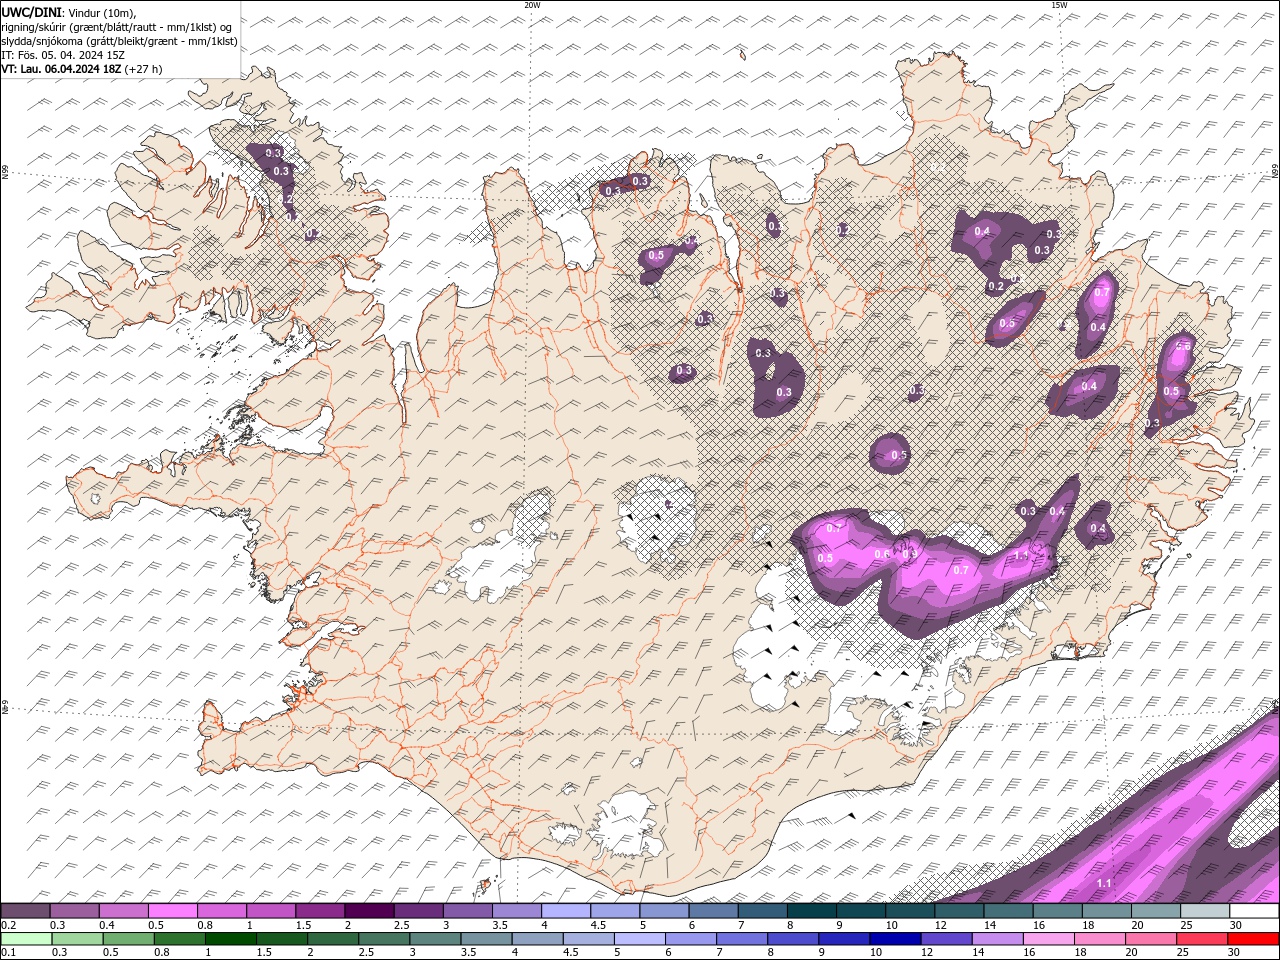
Task: Click the 'UWC/DINI: Vindur (10m),' title text
Action: point(69,12)
